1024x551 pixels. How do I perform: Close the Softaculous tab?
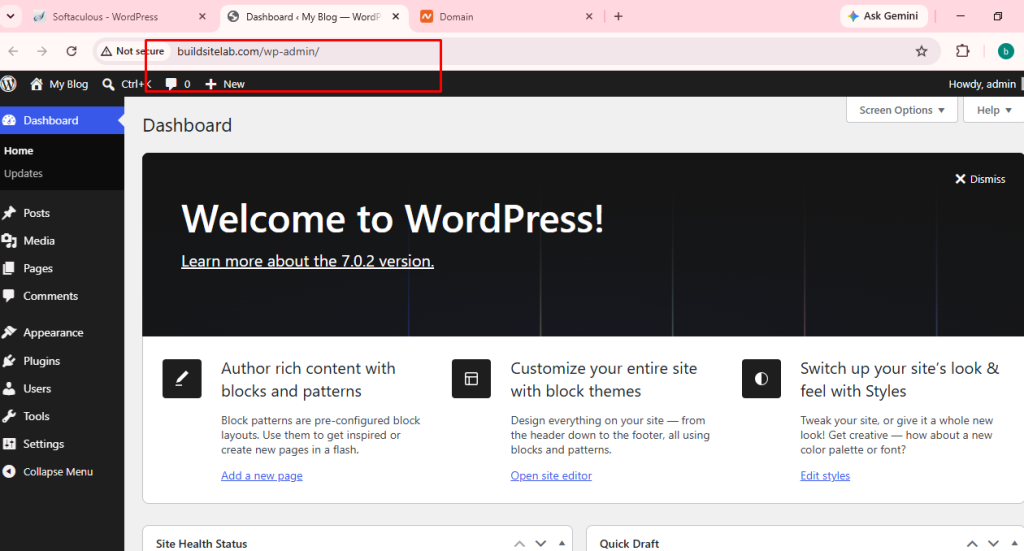click(x=202, y=16)
